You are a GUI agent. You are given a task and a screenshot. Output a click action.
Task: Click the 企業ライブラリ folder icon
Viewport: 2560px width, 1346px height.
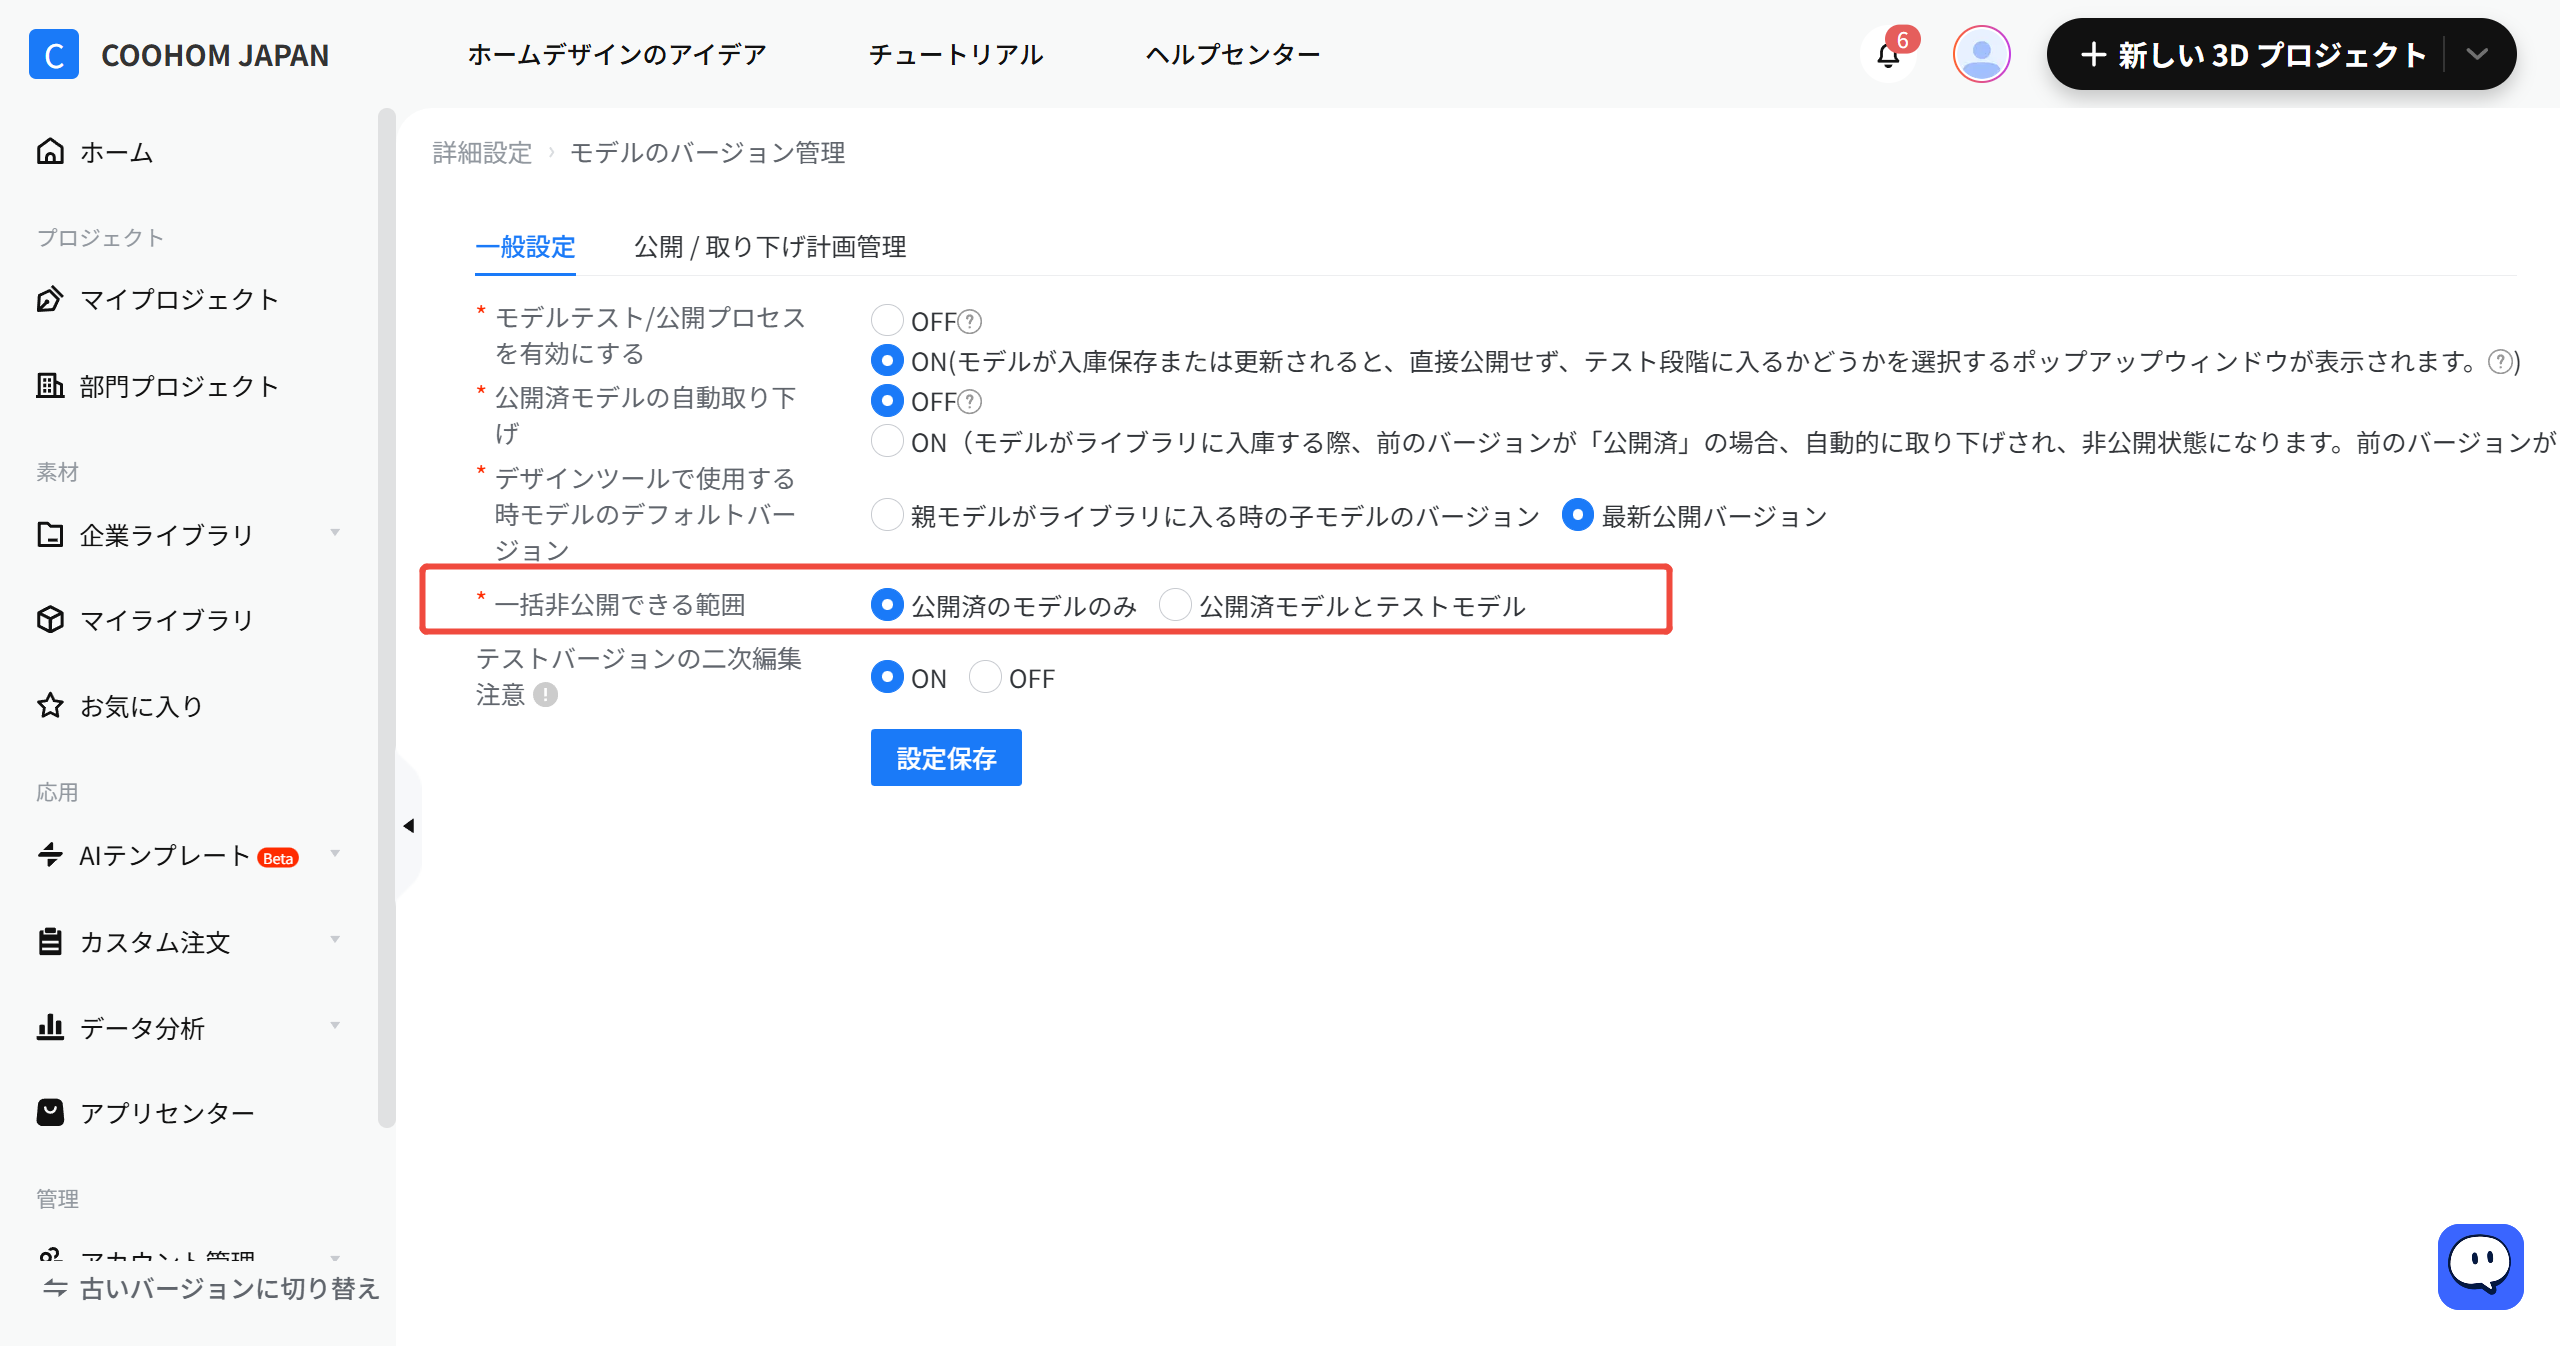(50, 534)
